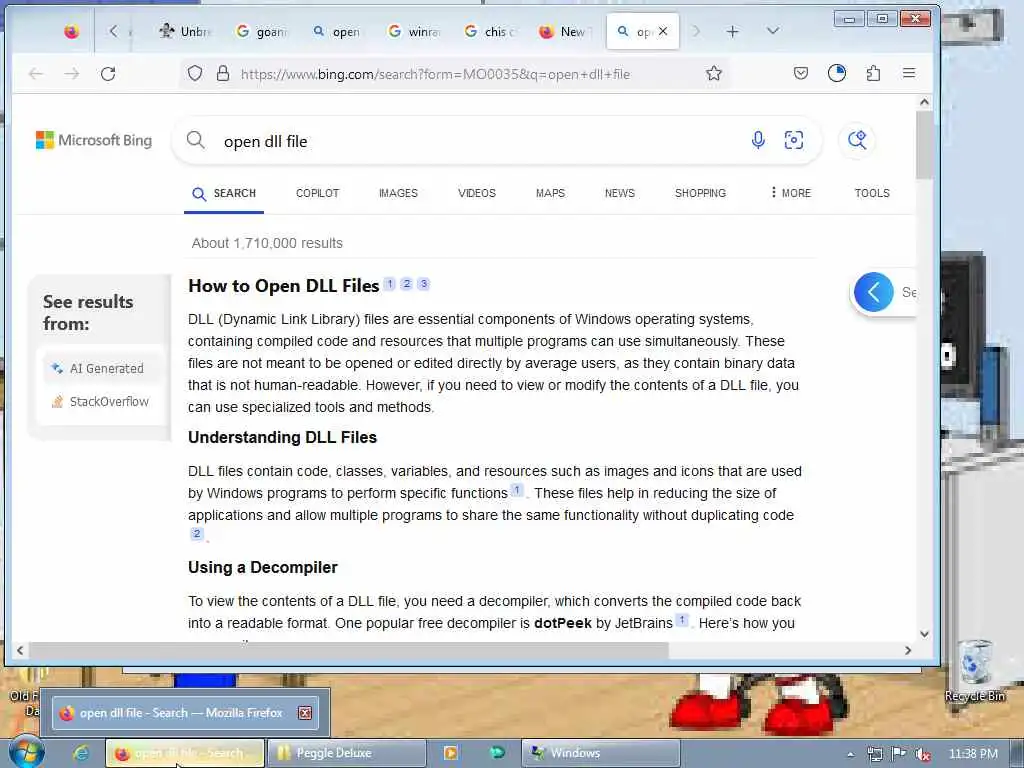
Task: Click the browser forward arrow
Action: click(x=72, y=74)
